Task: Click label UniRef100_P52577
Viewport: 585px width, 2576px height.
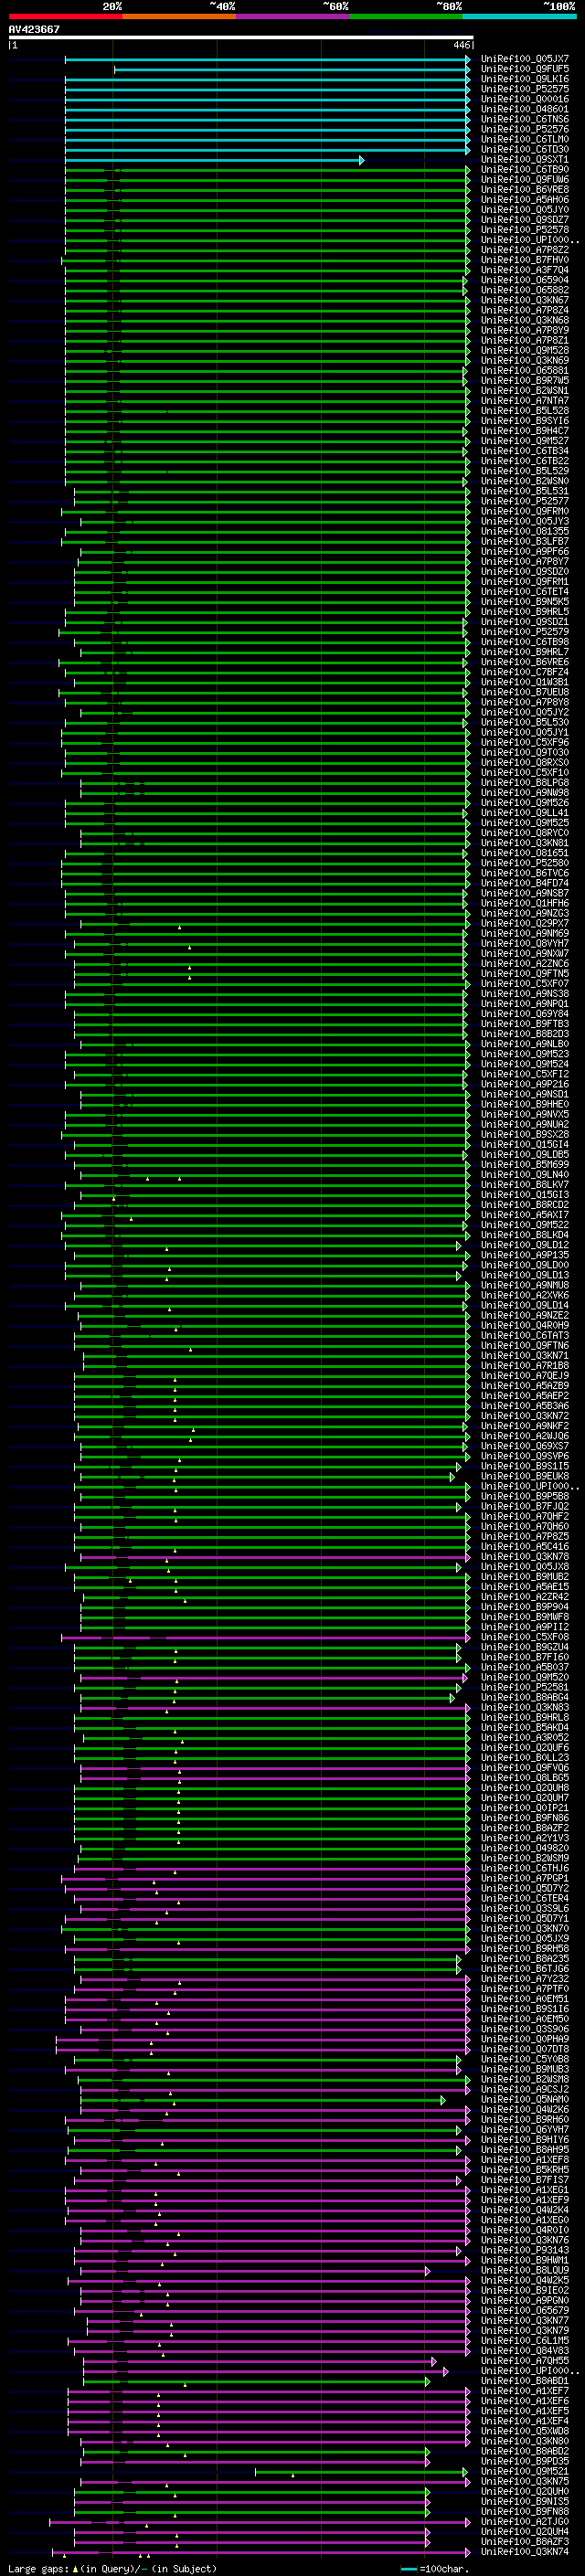Action: [525, 501]
